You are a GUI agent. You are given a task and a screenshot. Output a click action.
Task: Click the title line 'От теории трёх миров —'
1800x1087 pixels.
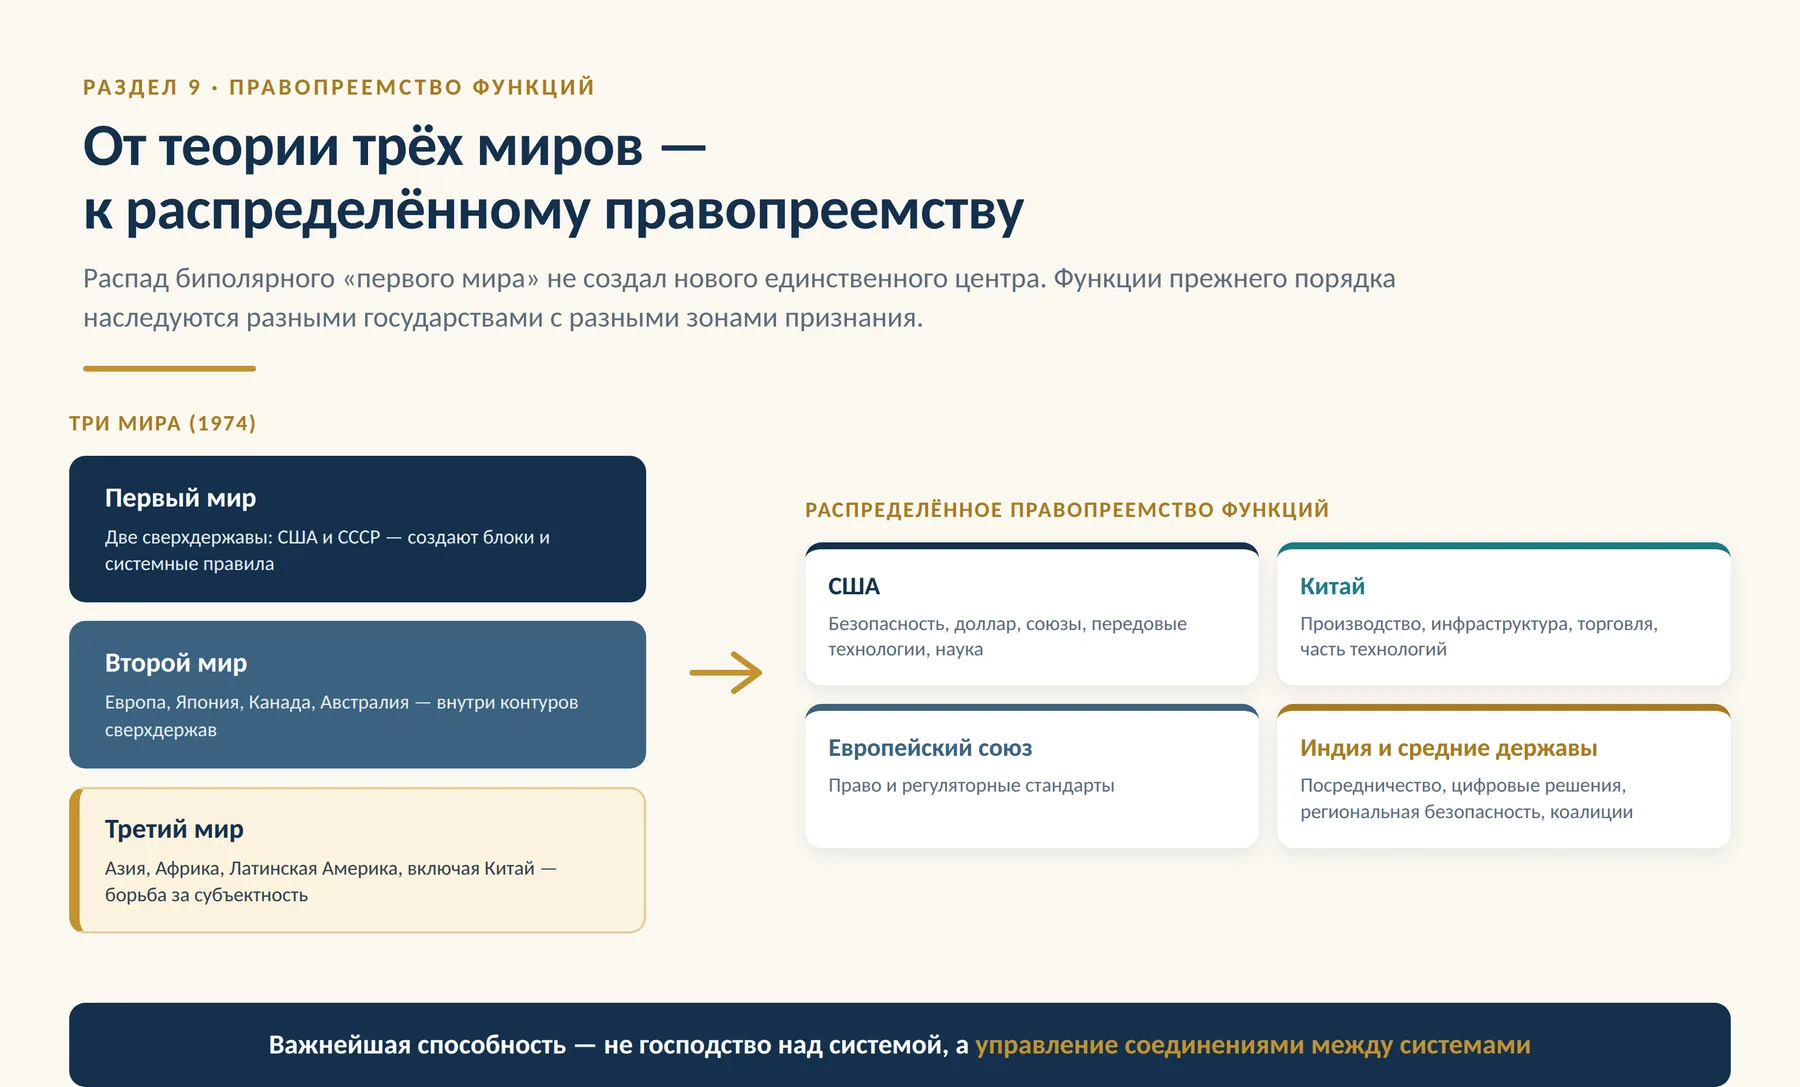tap(394, 147)
